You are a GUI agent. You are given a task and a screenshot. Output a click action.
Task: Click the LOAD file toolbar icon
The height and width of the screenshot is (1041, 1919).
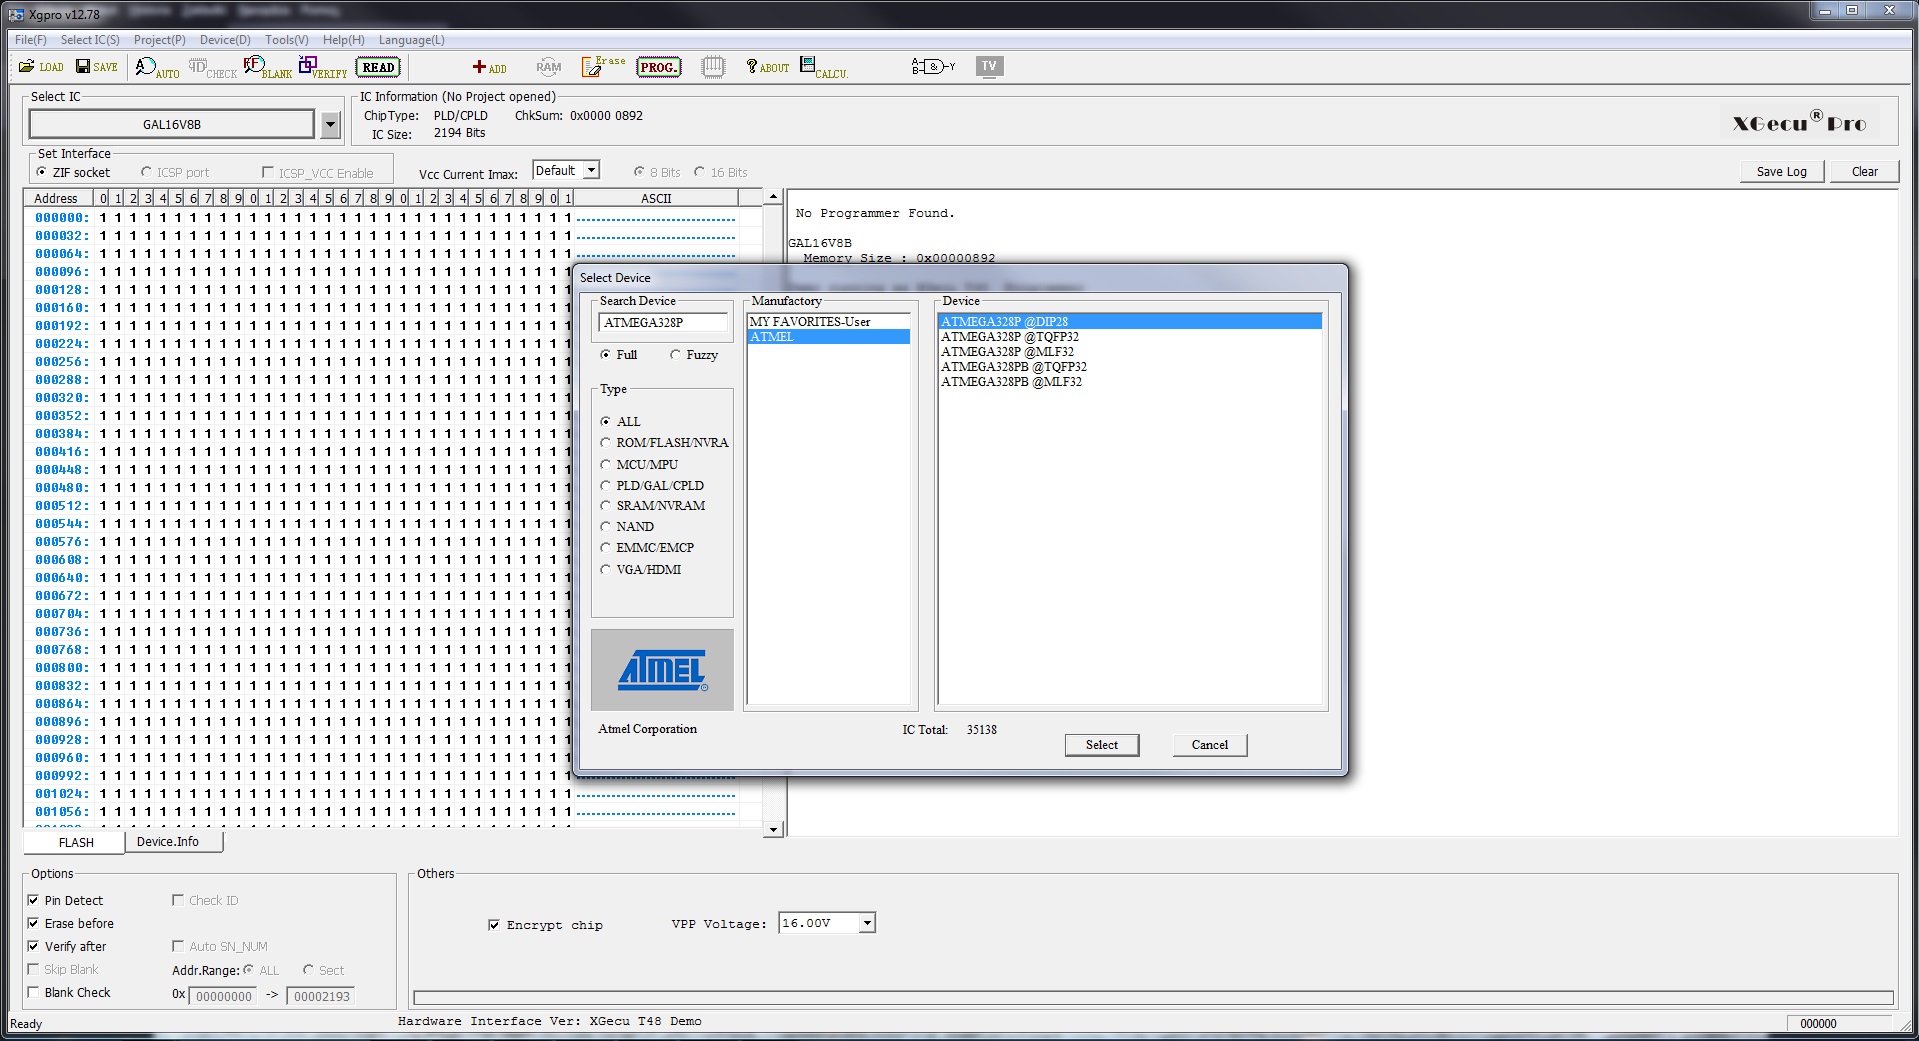coord(41,67)
